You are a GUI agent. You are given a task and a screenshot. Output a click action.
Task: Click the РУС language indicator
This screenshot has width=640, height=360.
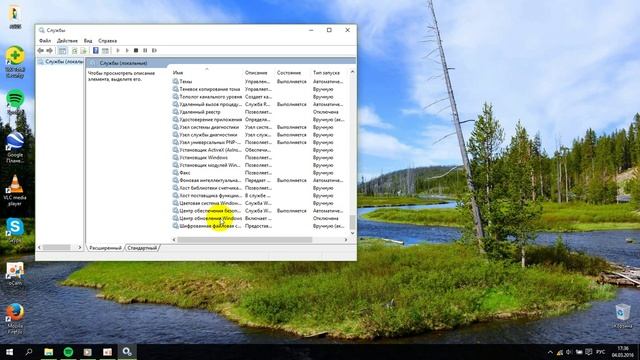(600, 352)
